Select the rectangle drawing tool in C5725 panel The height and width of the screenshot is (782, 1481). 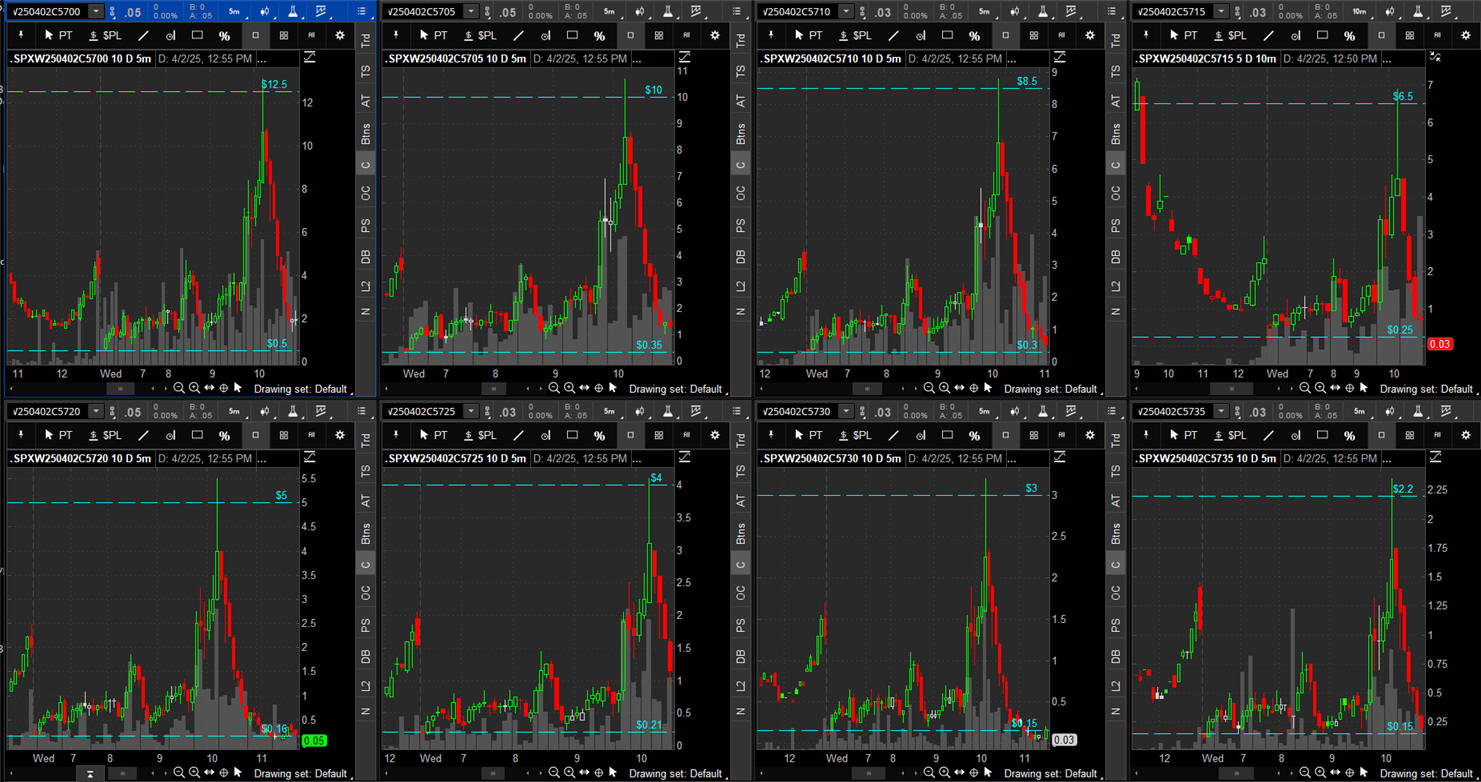click(x=572, y=435)
